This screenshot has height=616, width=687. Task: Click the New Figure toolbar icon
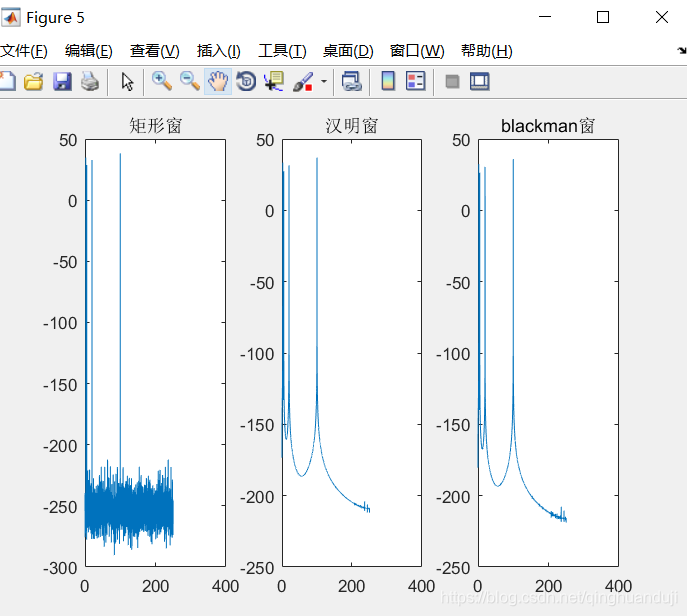pyautogui.click(x=7, y=81)
